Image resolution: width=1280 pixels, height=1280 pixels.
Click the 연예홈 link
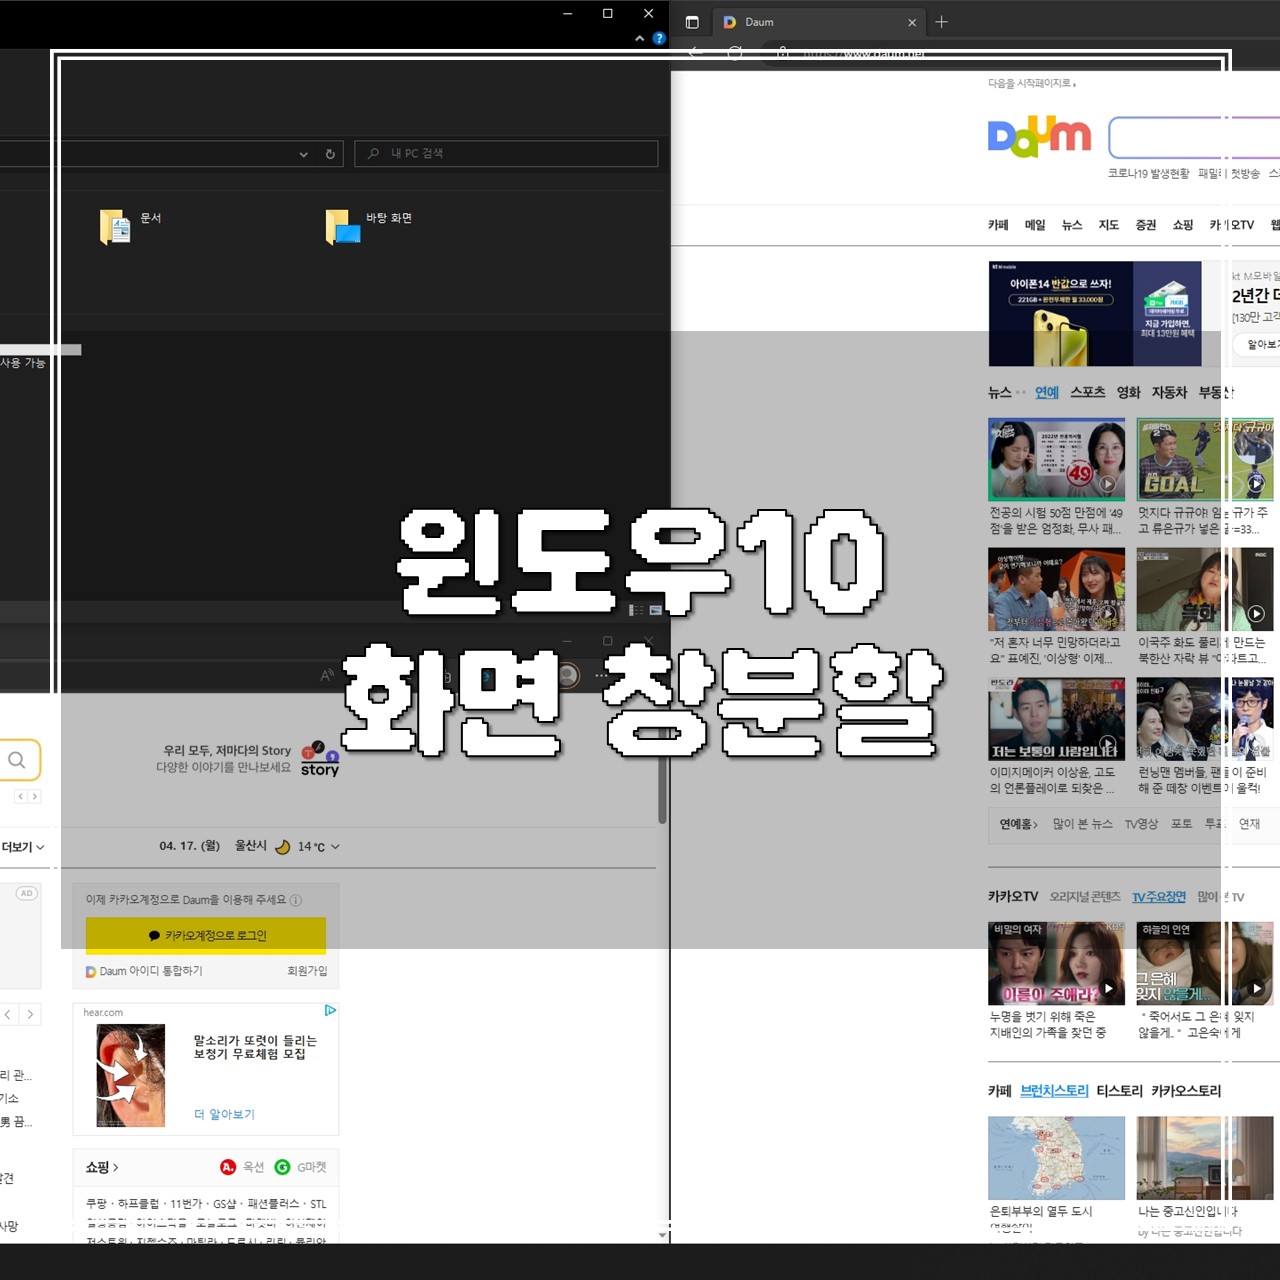tap(1019, 824)
